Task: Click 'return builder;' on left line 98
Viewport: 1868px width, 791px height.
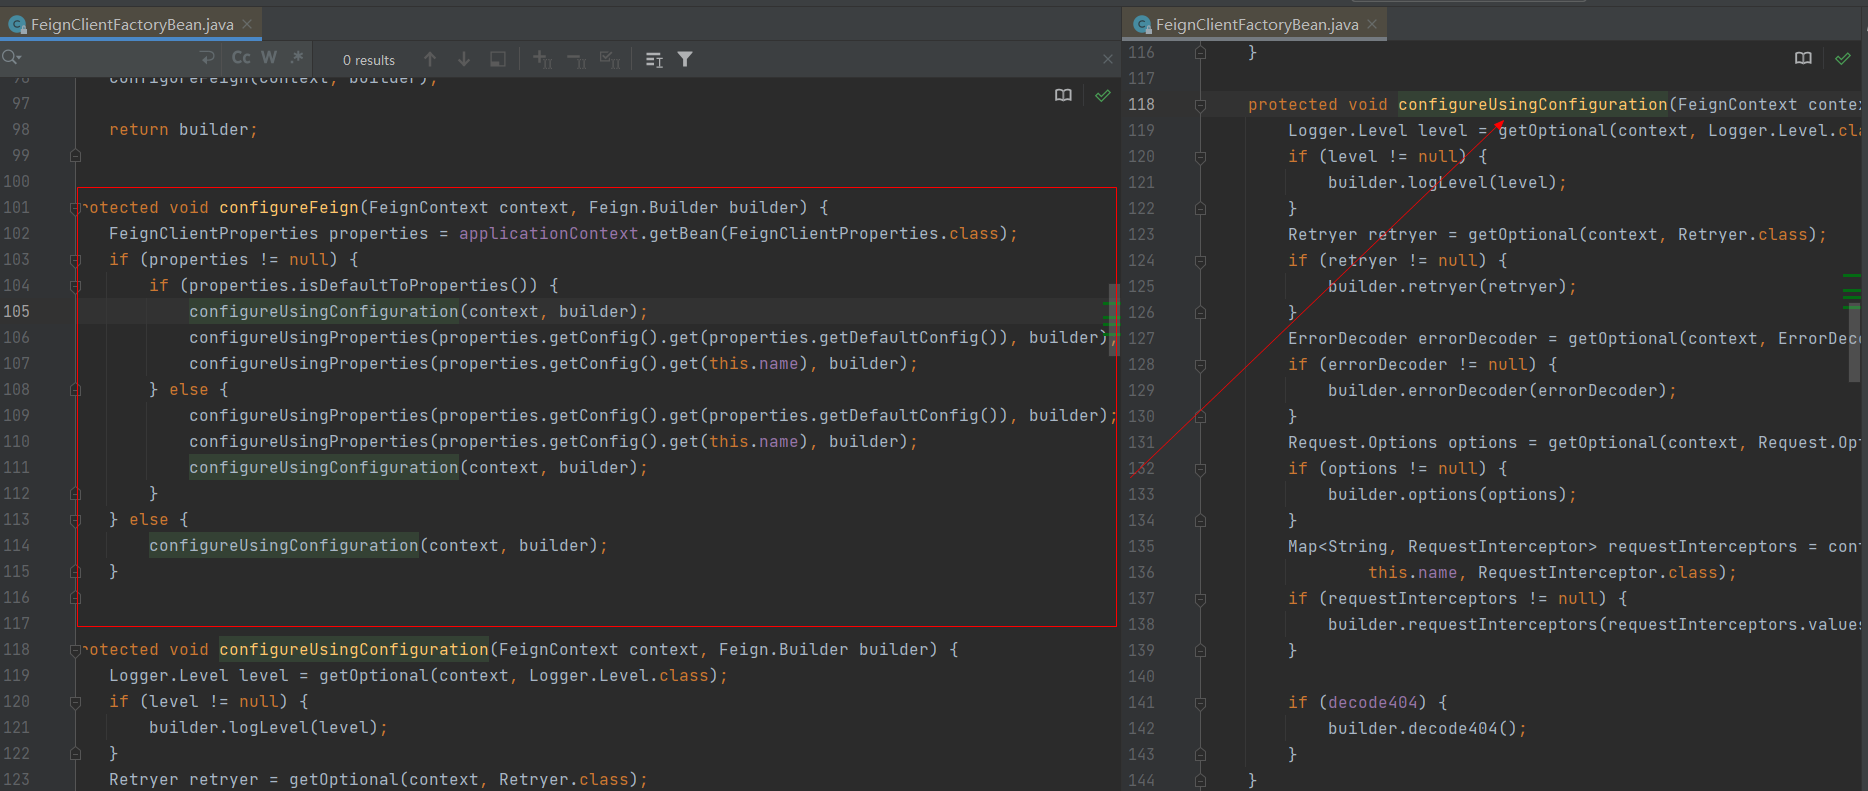Action: tap(183, 129)
